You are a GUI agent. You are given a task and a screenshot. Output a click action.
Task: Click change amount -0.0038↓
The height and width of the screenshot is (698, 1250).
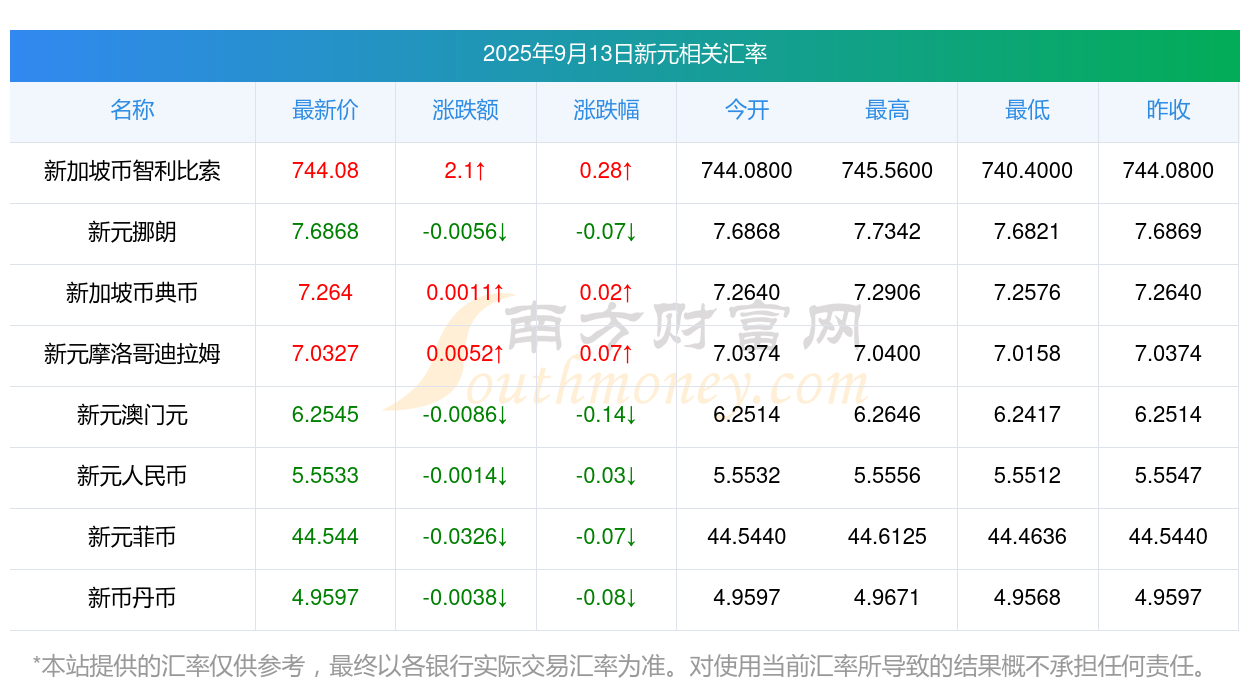pyautogui.click(x=466, y=598)
